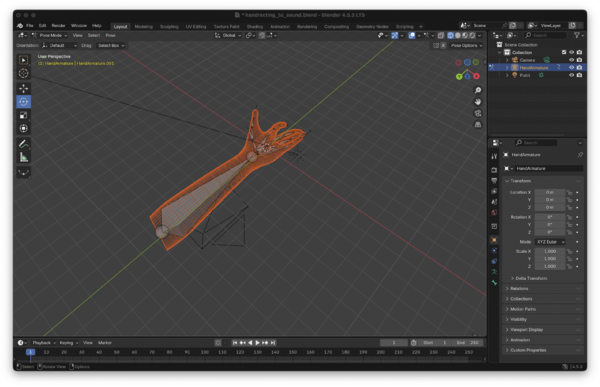This screenshot has width=600, height=387.
Task: Click the pin icon beside HandArmature
Action: (580, 155)
